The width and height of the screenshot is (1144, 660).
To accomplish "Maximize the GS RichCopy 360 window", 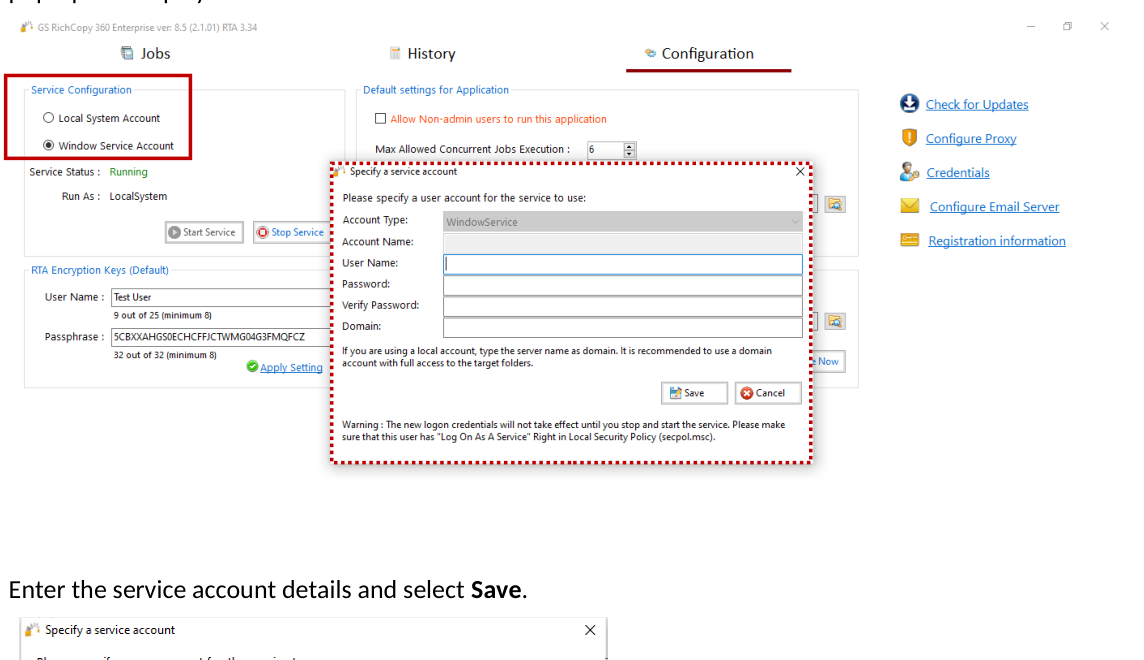I will click(x=1067, y=27).
